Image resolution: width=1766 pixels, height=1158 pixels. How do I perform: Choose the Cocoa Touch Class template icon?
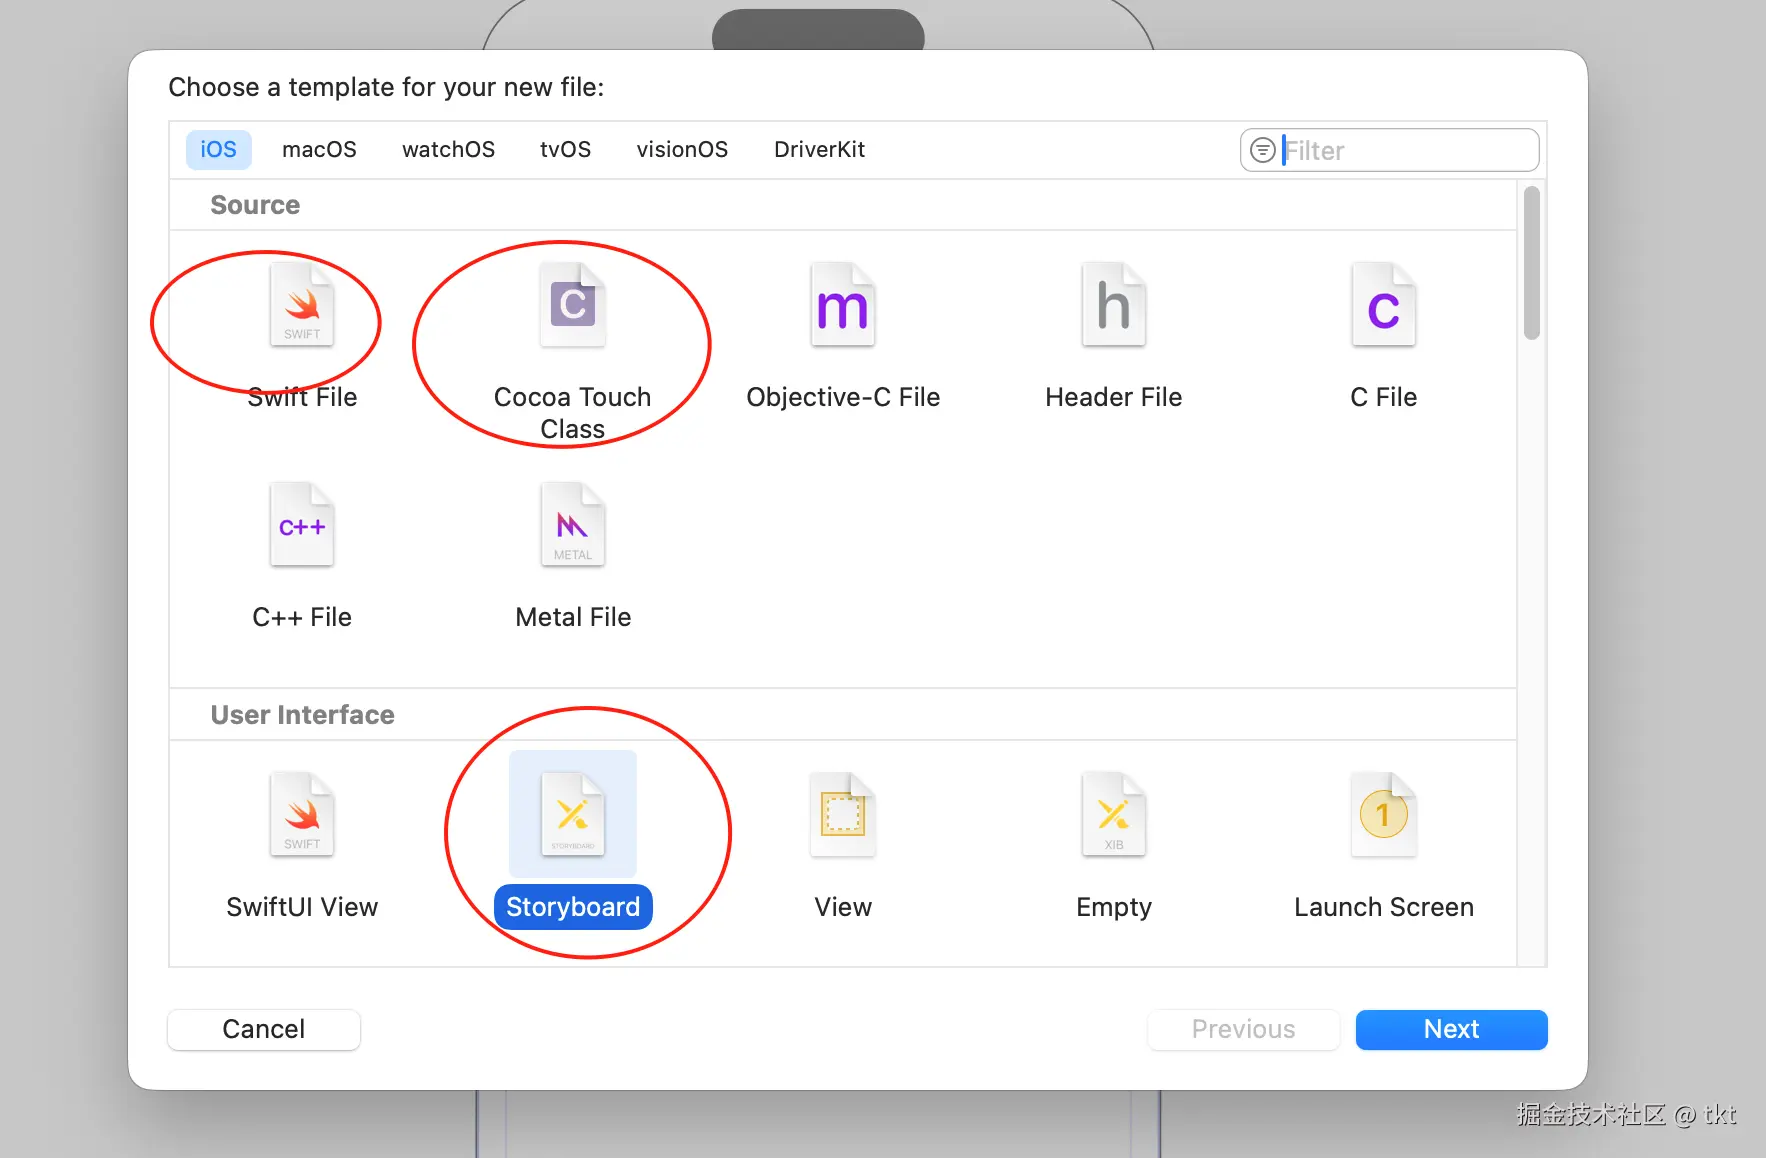[x=573, y=304]
